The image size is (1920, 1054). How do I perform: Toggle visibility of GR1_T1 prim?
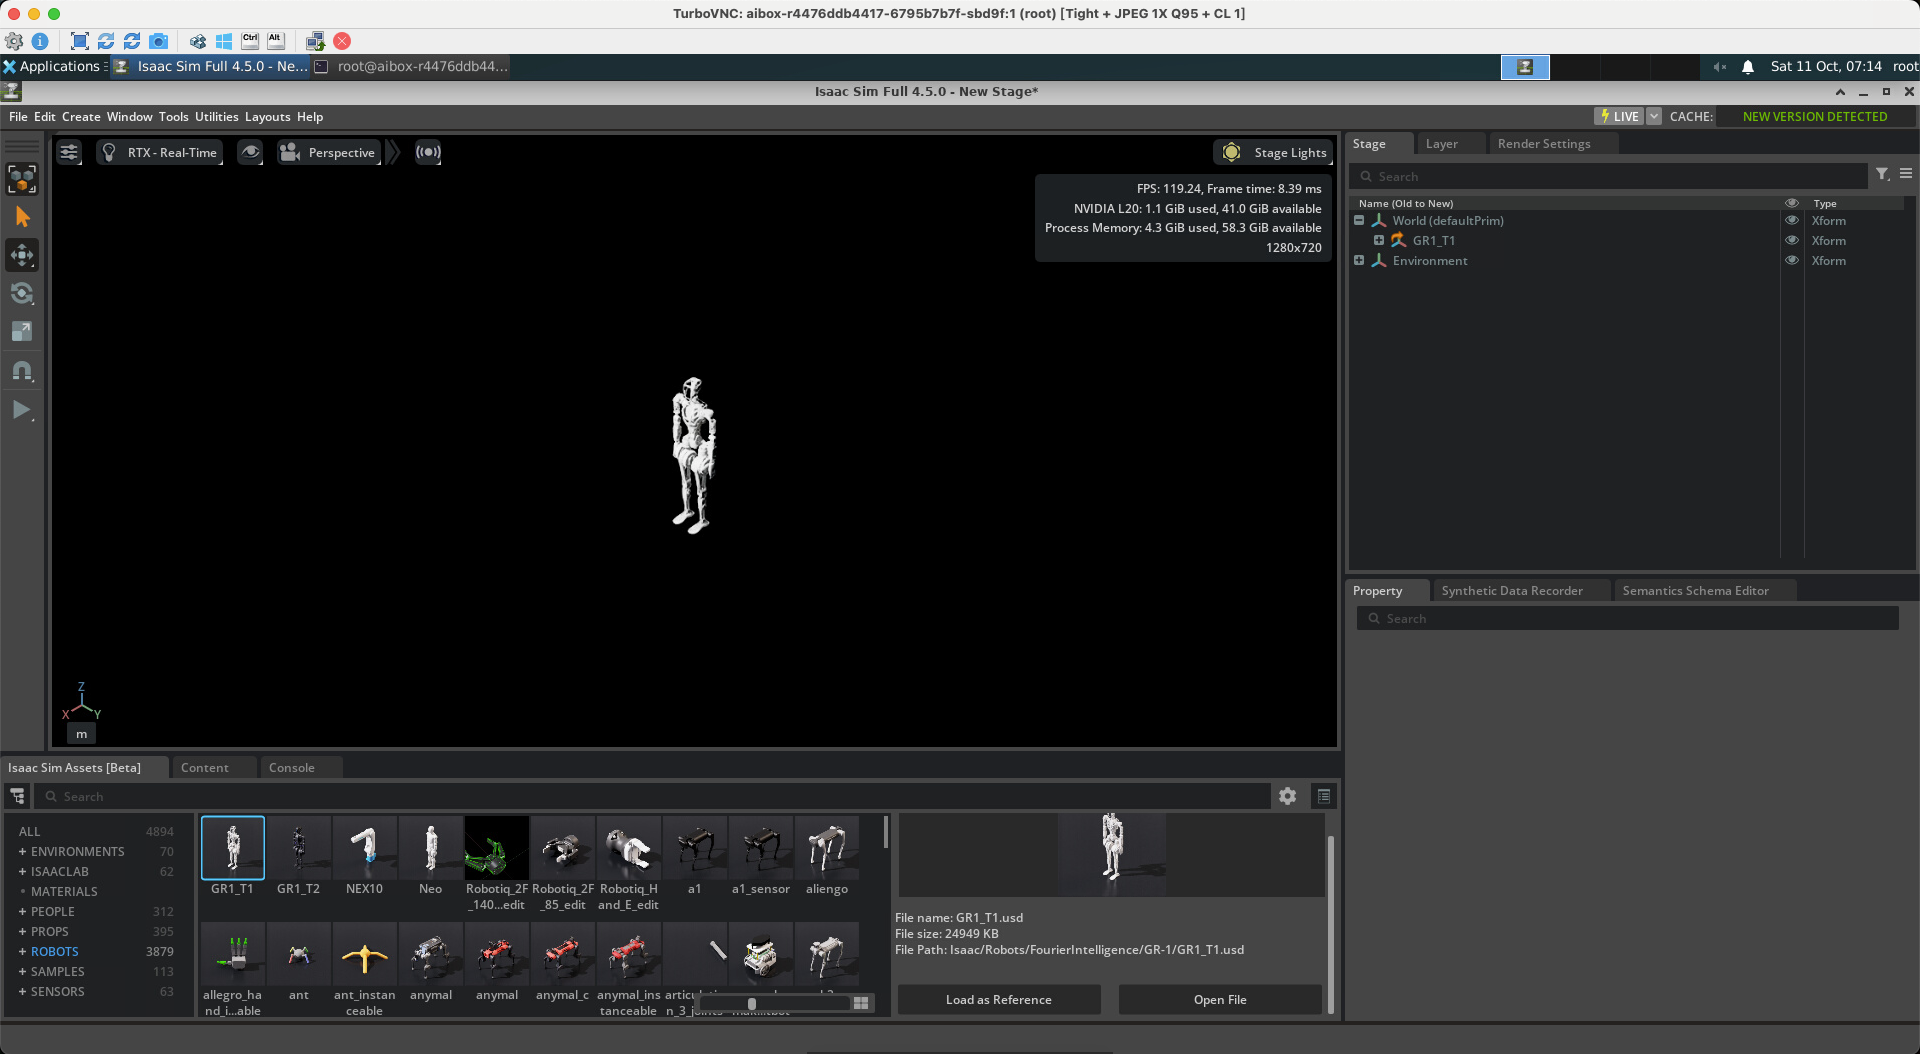pos(1792,241)
